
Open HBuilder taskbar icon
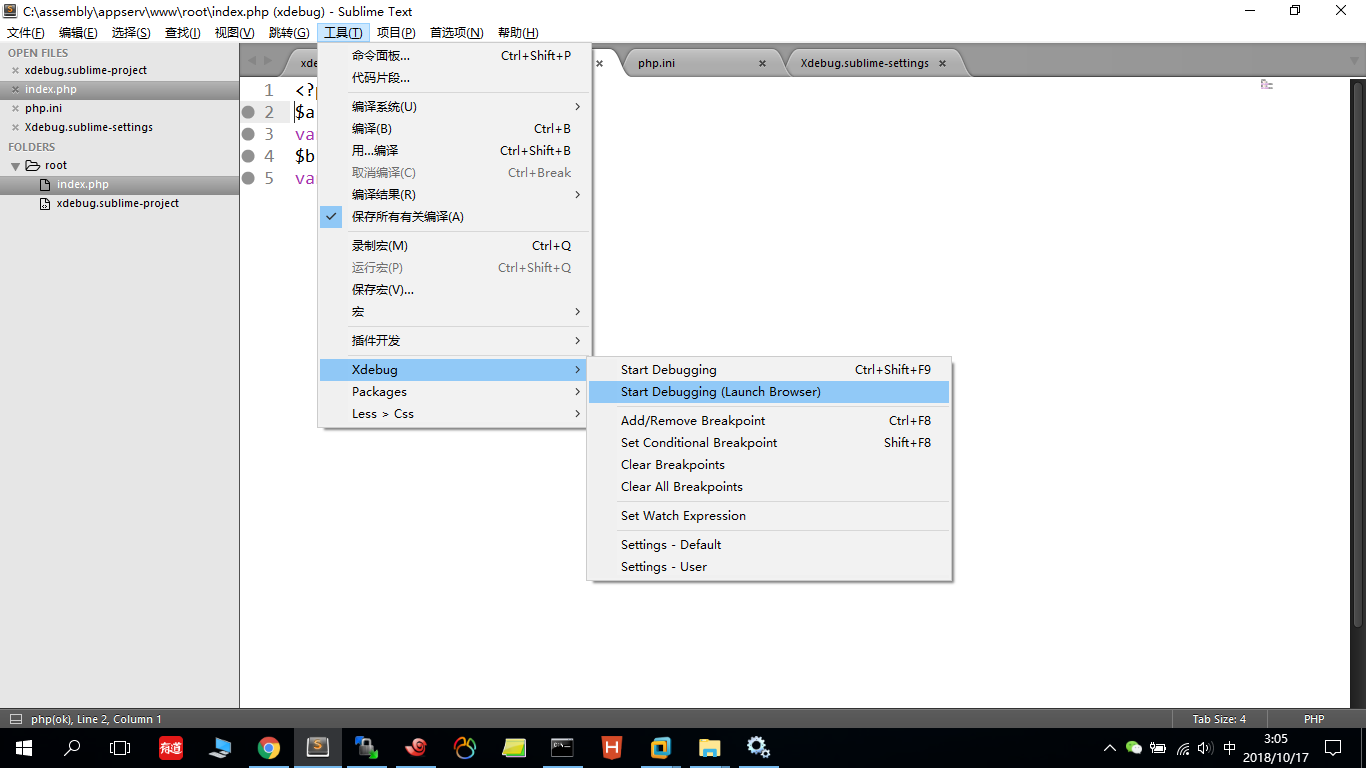(612, 747)
